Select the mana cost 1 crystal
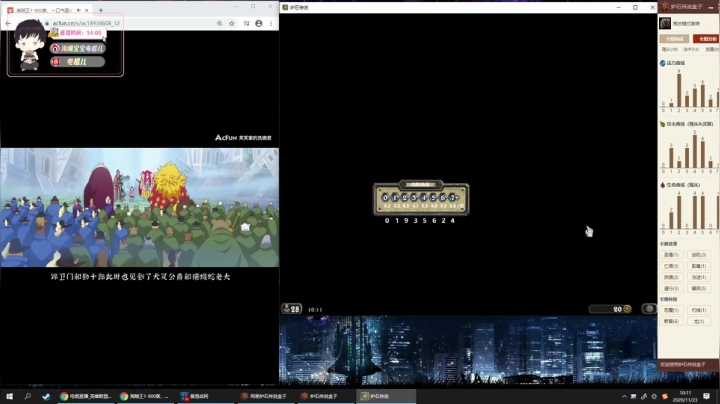This screenshot has width=720, height=404. coord(395,197)
